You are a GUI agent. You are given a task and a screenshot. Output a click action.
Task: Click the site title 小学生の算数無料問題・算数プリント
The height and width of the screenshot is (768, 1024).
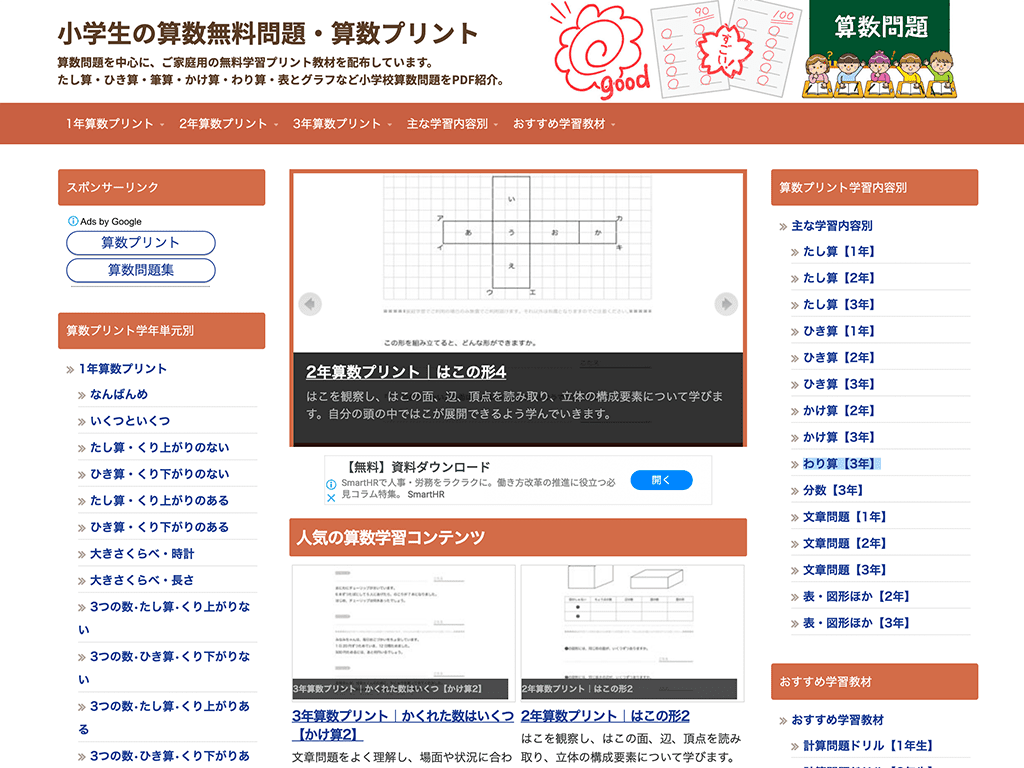tap(268, 33)
